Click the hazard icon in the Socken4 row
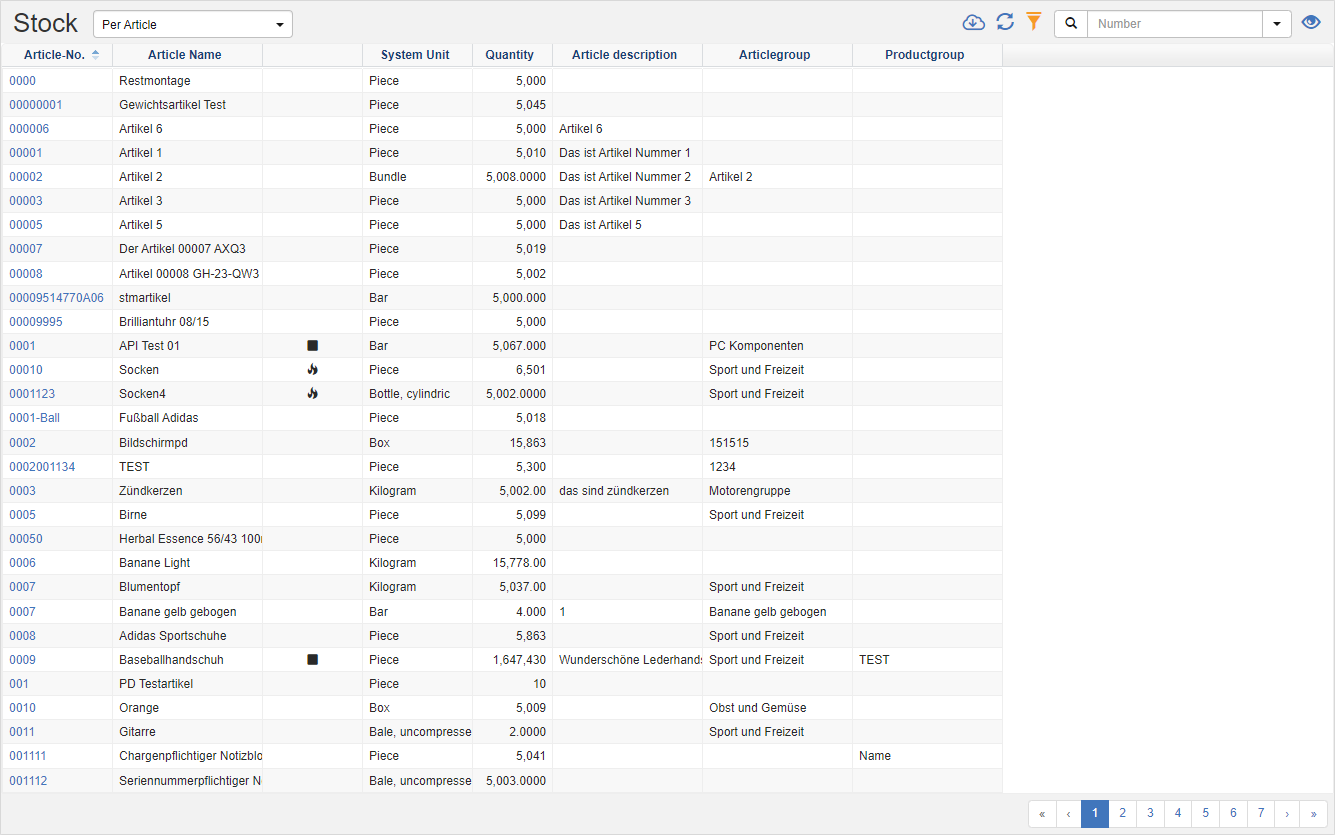The image size is (1335, 835). pyautogui.click(x=313, y=393)
